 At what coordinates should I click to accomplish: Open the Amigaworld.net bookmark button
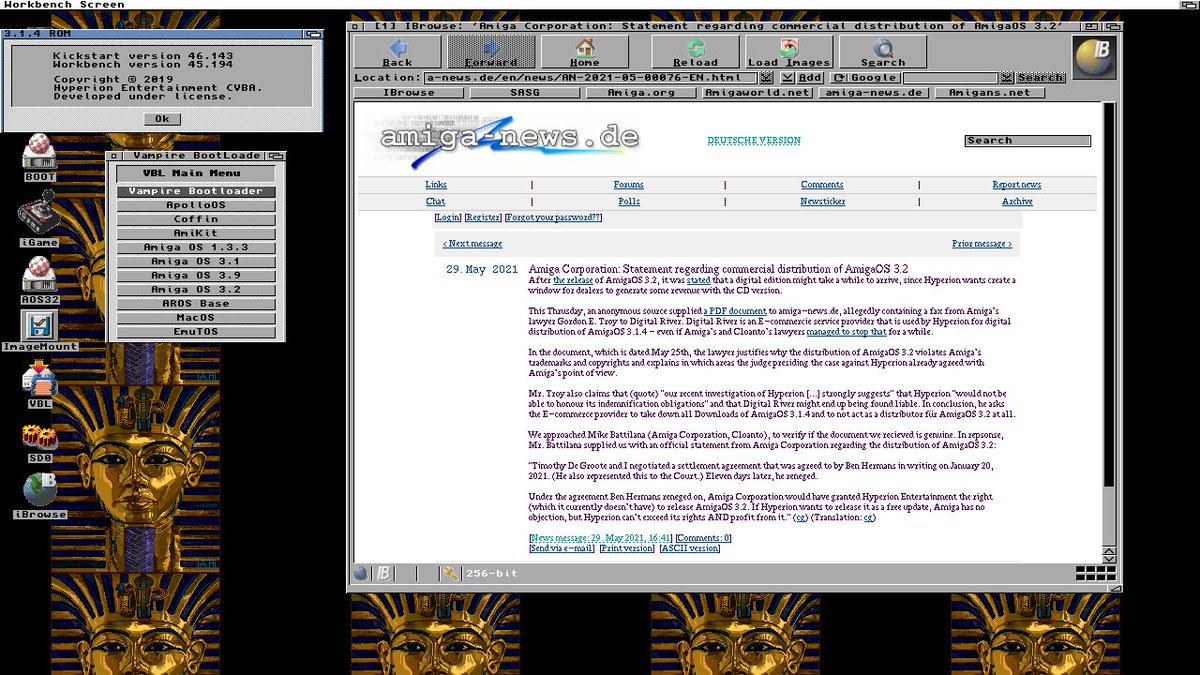[757, 92]
